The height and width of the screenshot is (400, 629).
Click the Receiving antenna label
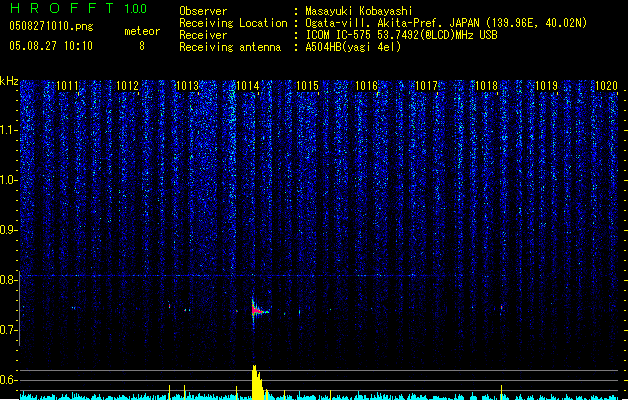230,47
